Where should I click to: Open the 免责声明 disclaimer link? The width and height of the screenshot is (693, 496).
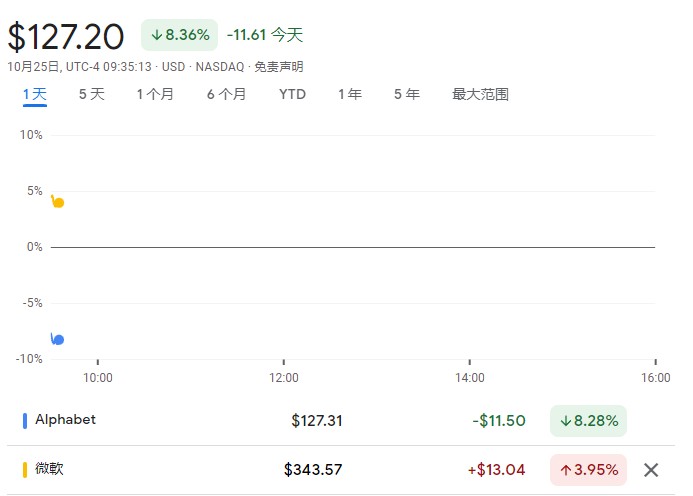(278, 67)
